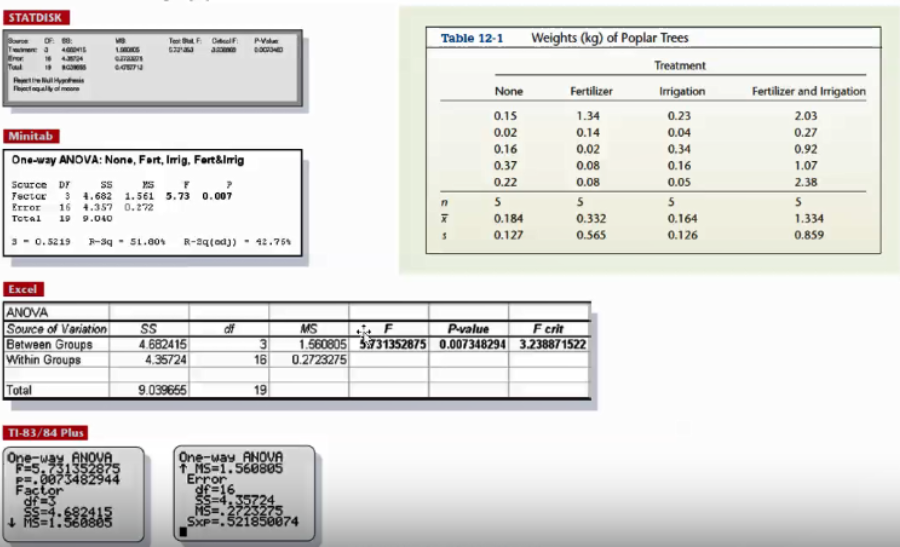Click Excel cell with P-value 0.007348294
The height and width of the screenshot is (547, 900).
[x=468, y=344]
